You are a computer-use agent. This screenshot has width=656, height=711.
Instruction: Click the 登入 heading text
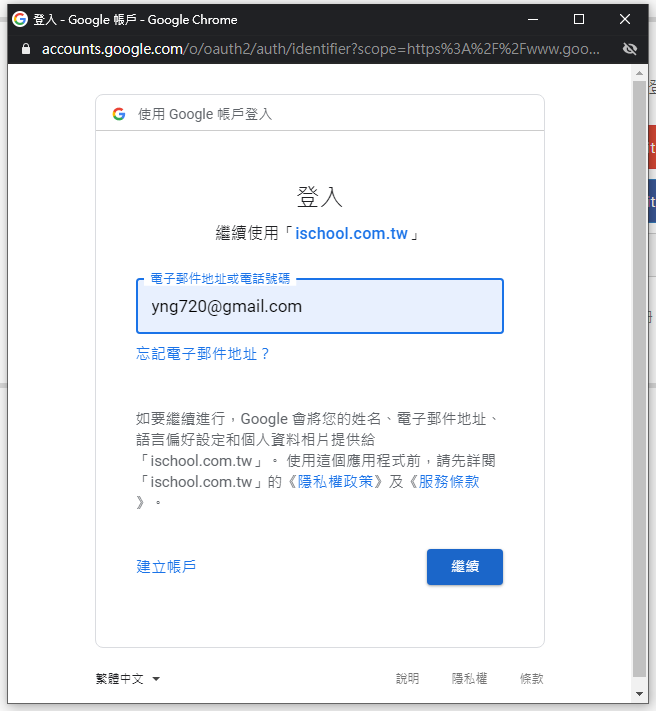(x=320, y=197)
